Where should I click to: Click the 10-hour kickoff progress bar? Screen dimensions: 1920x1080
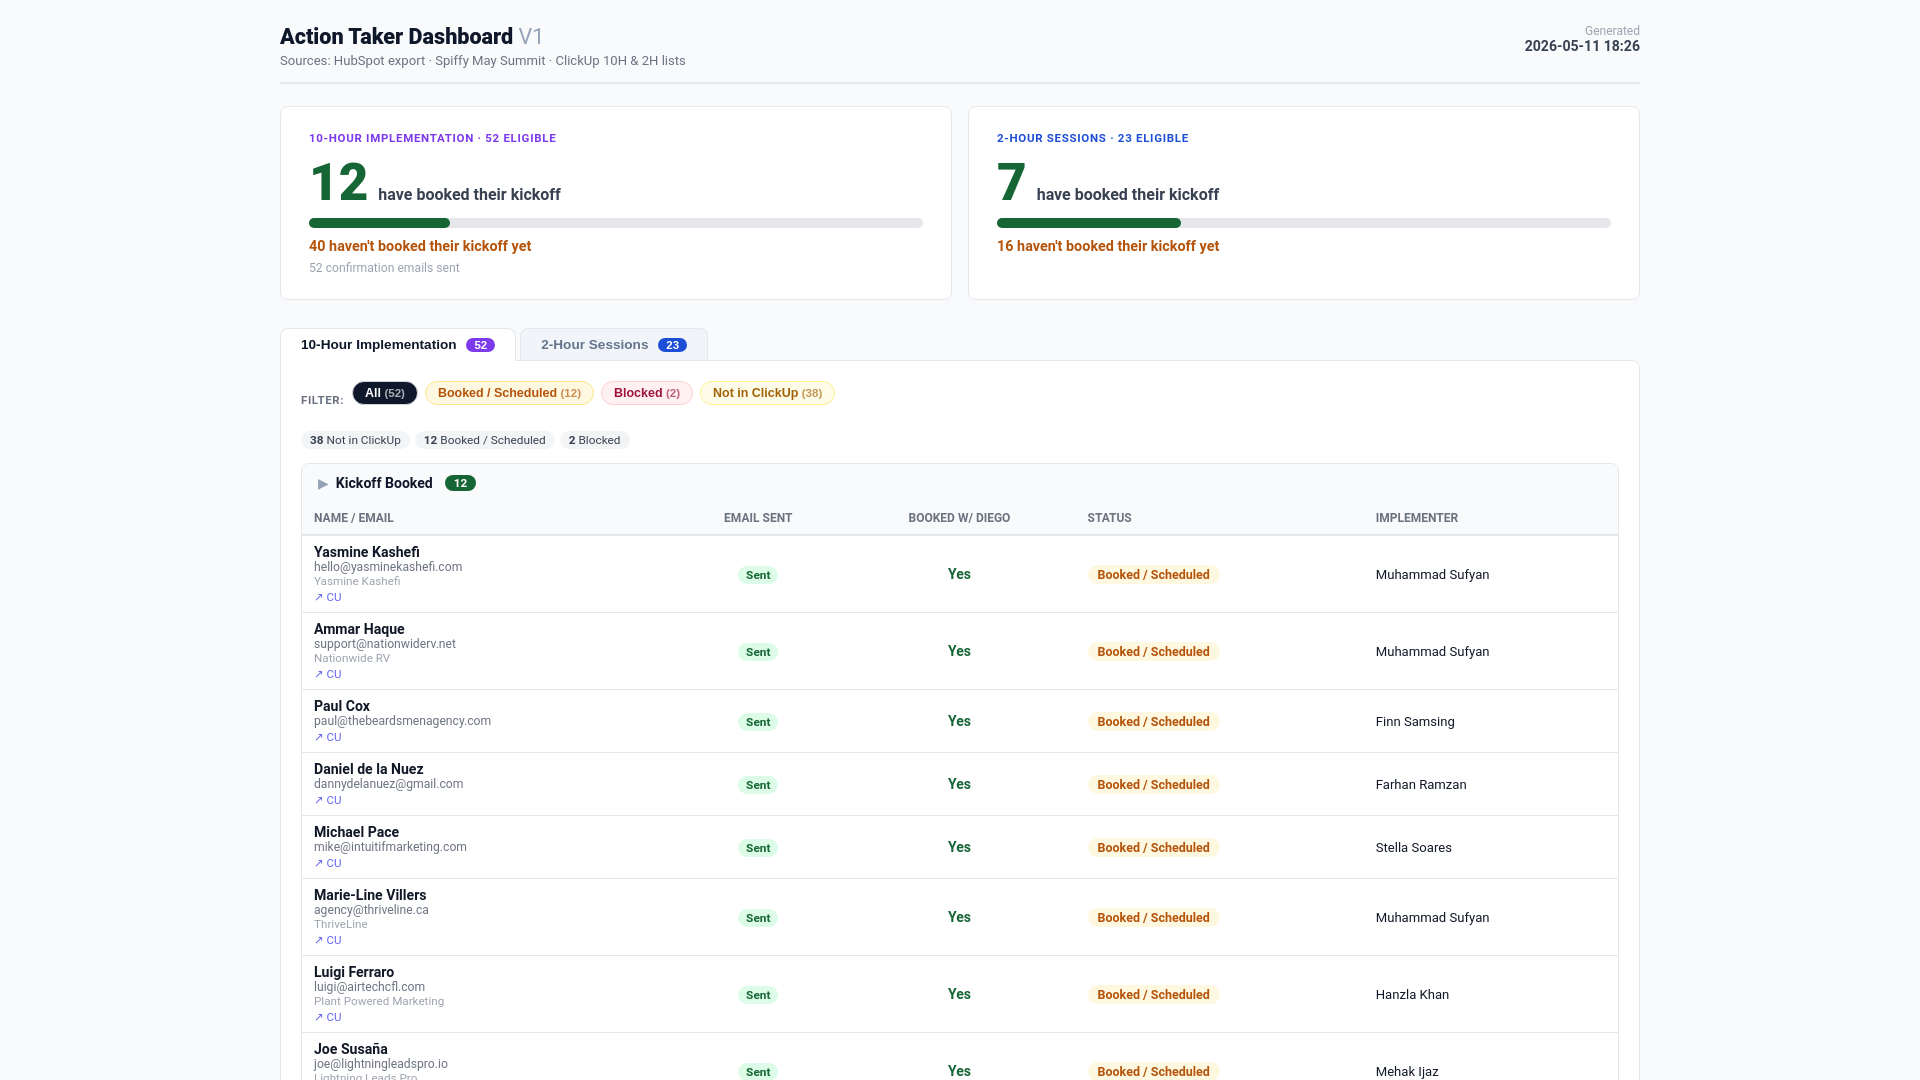coord(616,223)
